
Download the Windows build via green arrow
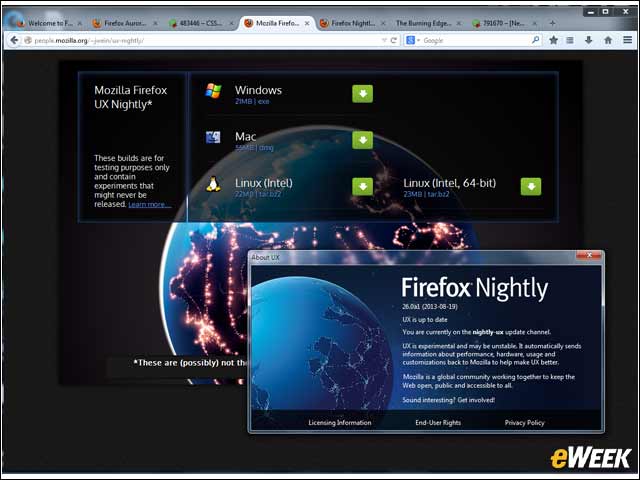click(362, 94)
